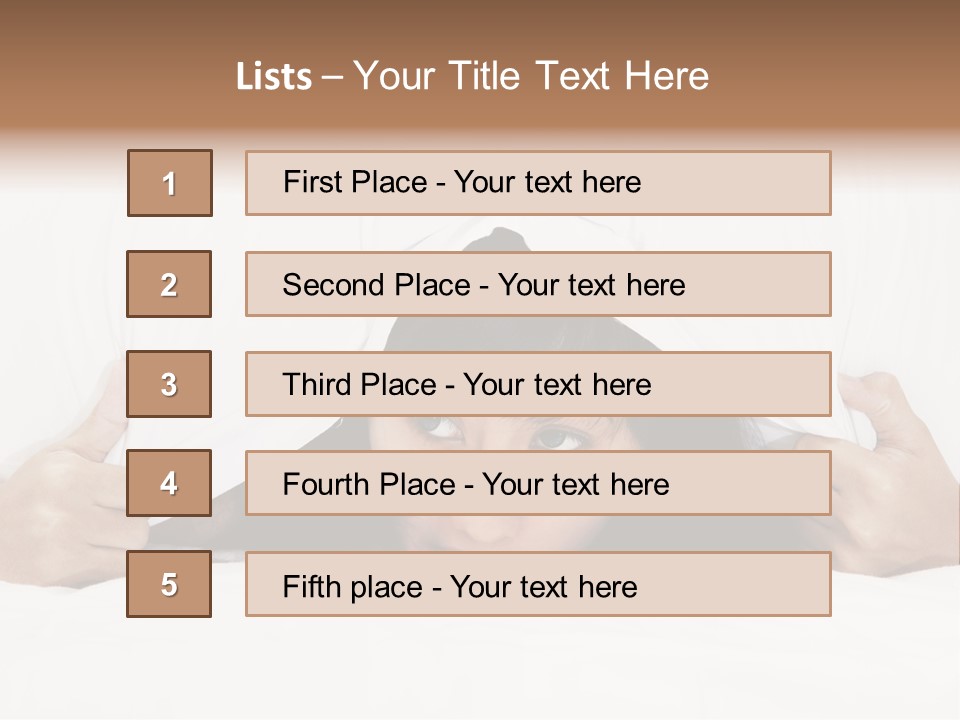The width and height of the screenshot is (960, 720).
Task: Click the number 3 box
Action: 169,384
